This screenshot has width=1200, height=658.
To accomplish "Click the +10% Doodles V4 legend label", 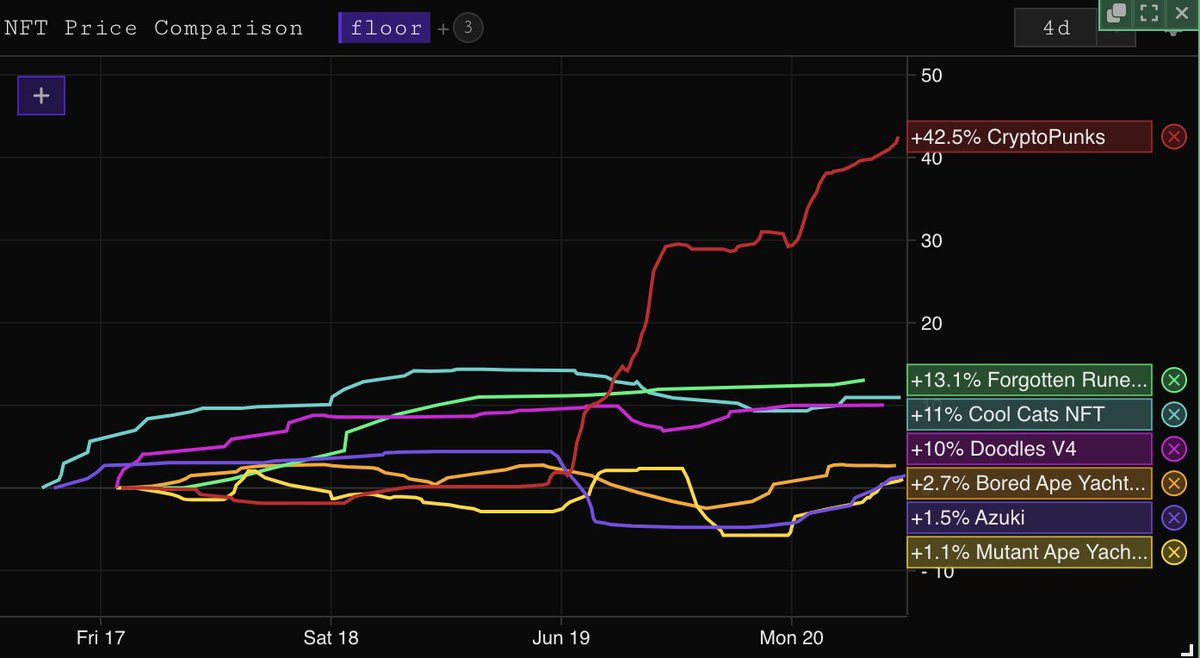I will (1030, 449).
